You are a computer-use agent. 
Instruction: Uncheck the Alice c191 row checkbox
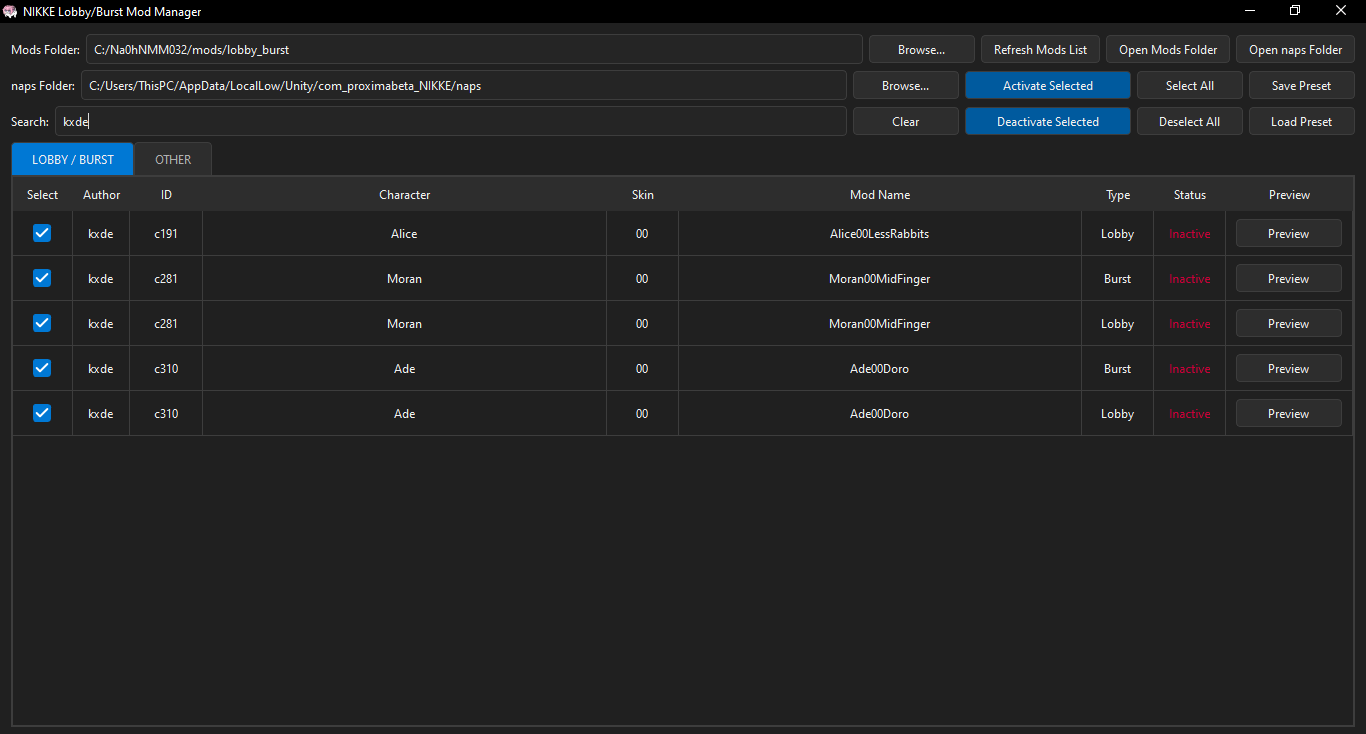click(41, 233)
